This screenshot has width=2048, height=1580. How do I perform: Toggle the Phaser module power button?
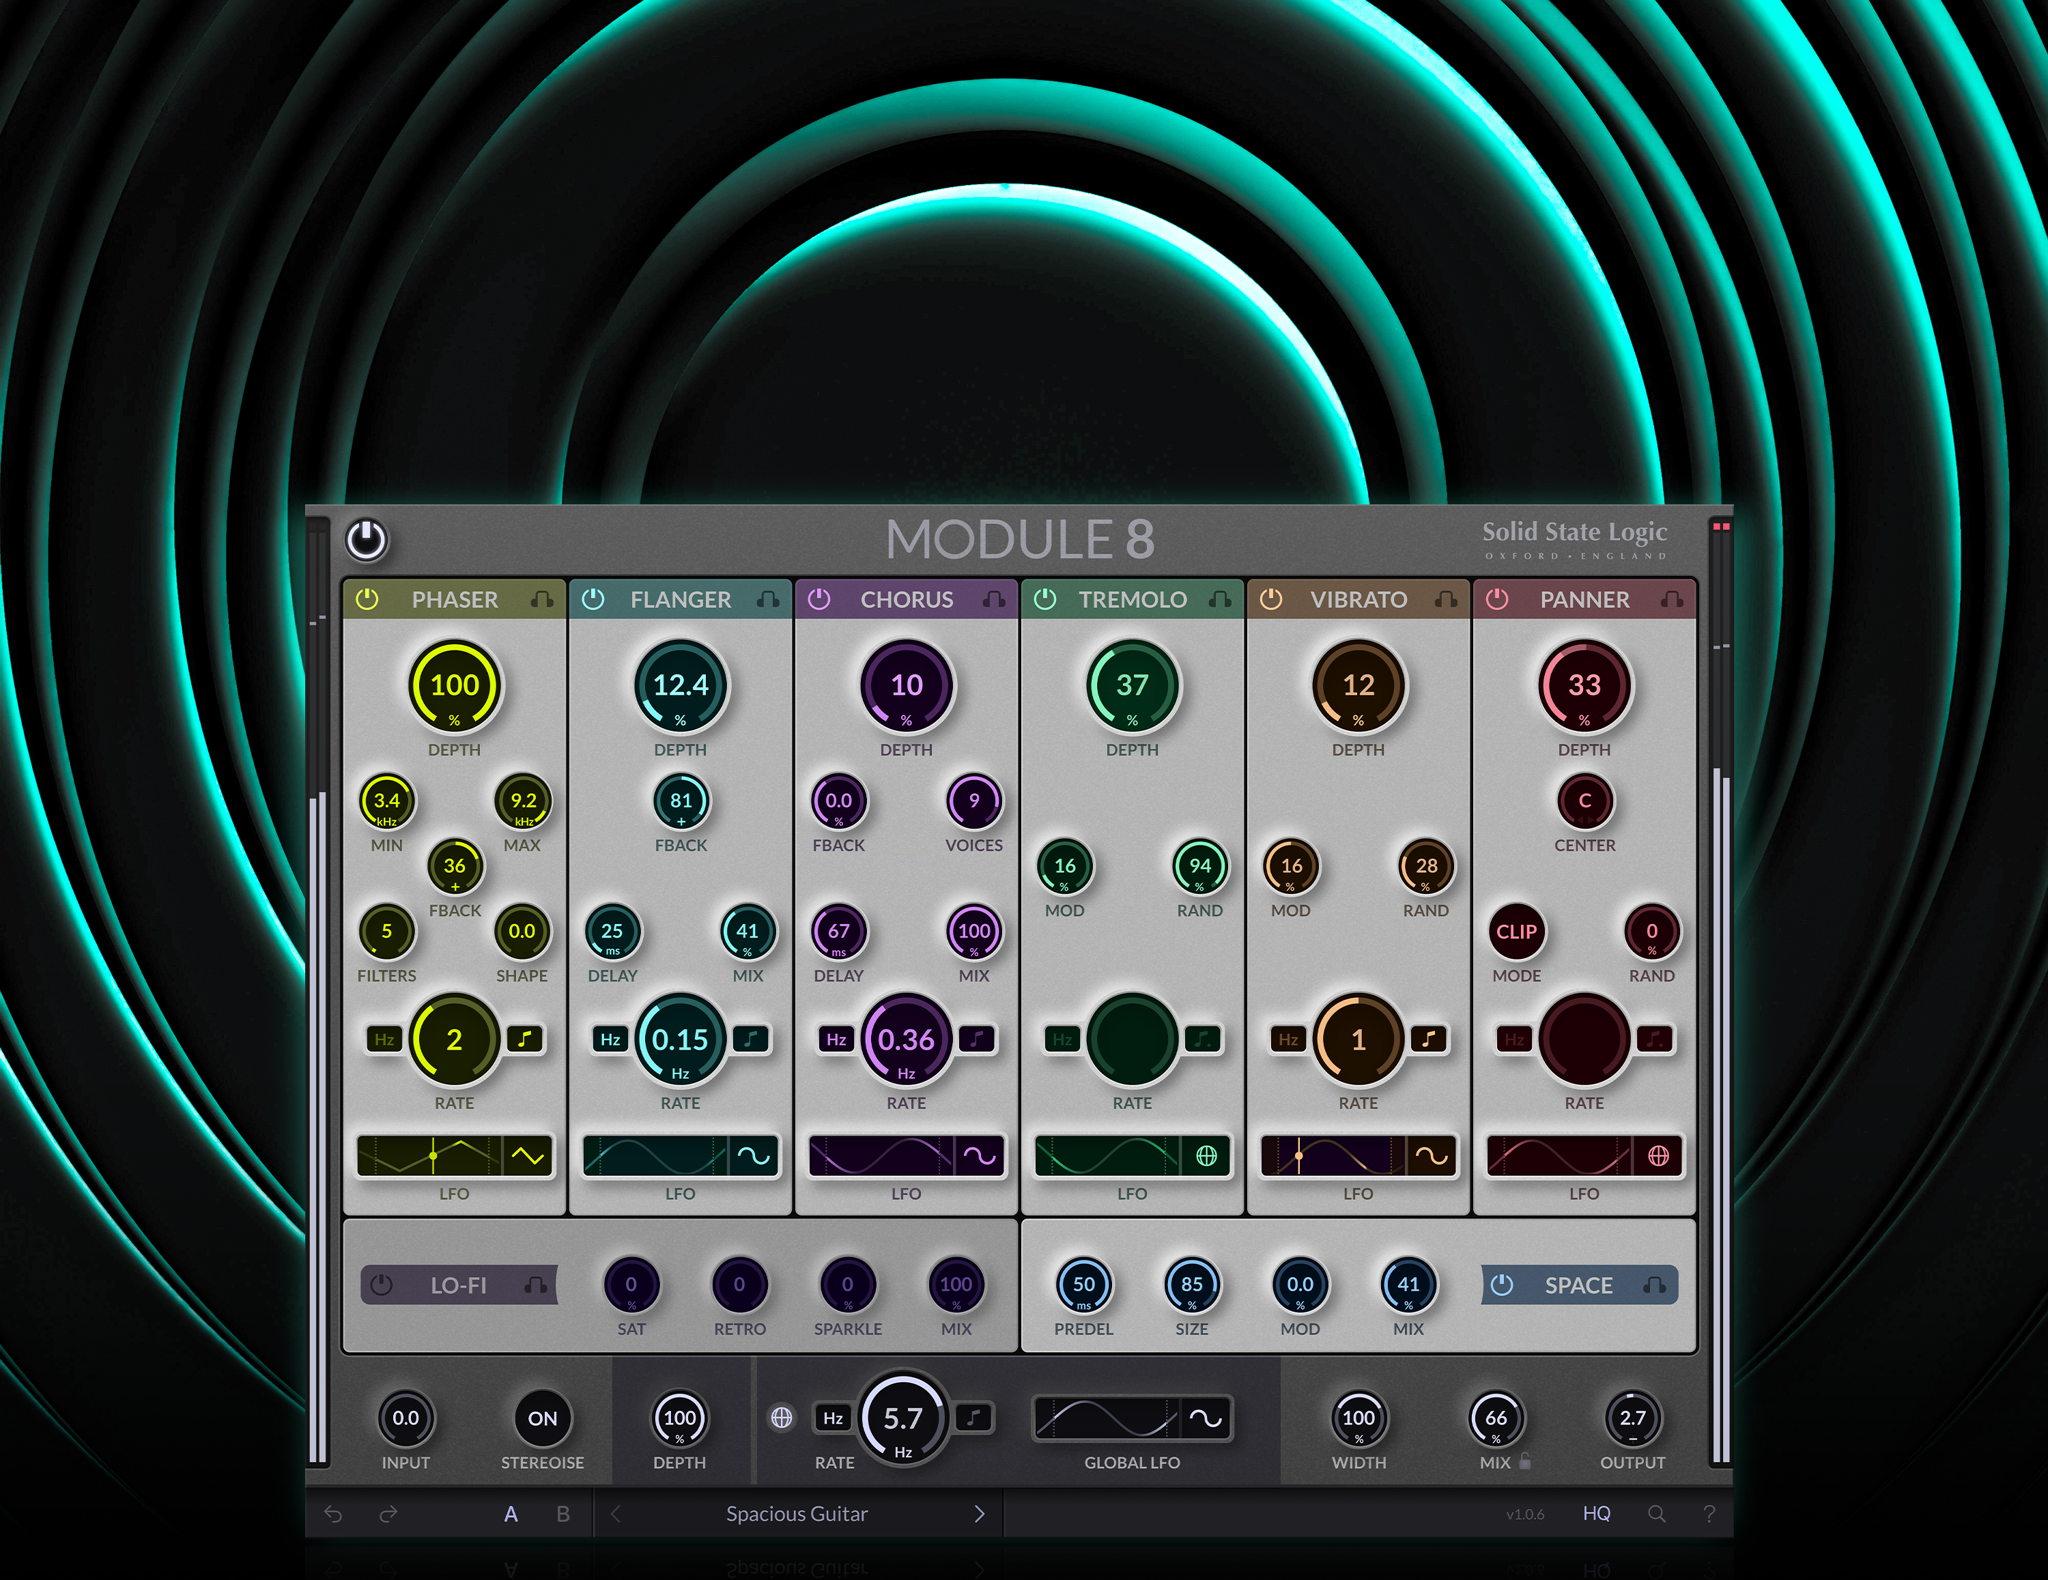click(x=368, y=600)
